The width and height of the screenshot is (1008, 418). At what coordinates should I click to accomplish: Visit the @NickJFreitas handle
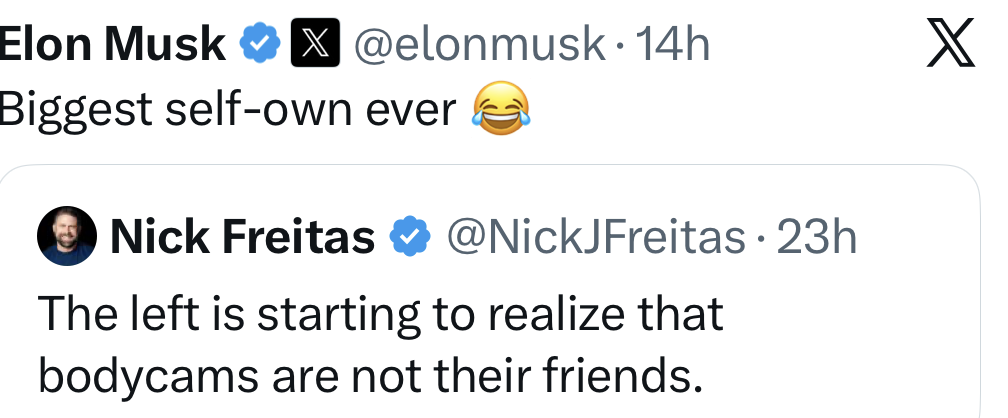pyautogui.click(x=595, y=237)
